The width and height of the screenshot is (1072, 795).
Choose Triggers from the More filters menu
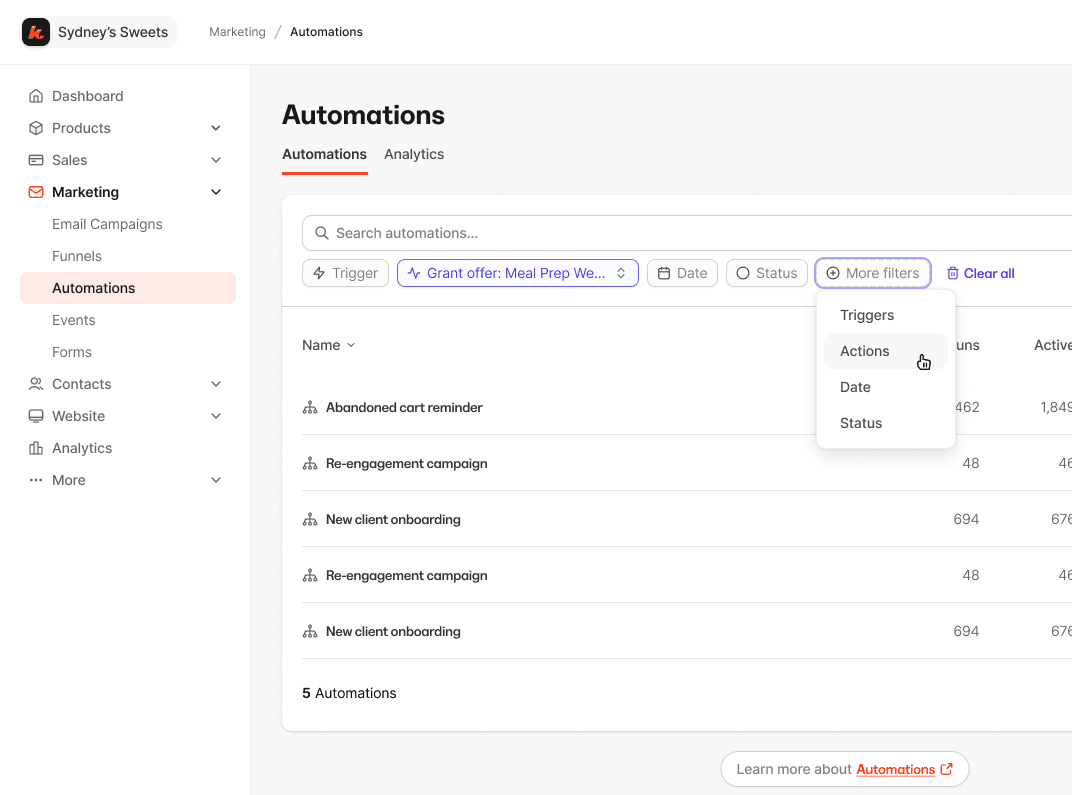coord(867,315)
